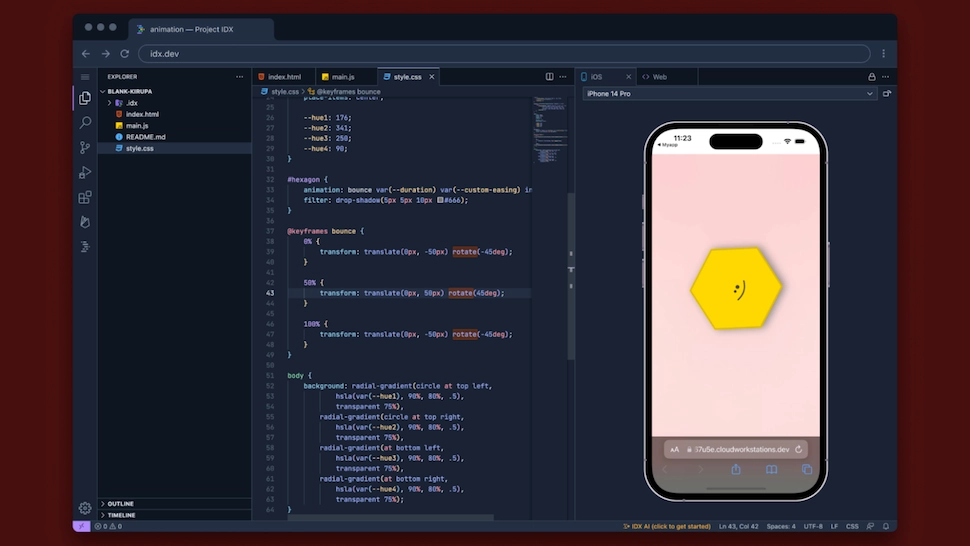
Task: Change indentation via Spaces: 4
Action: 781,526
